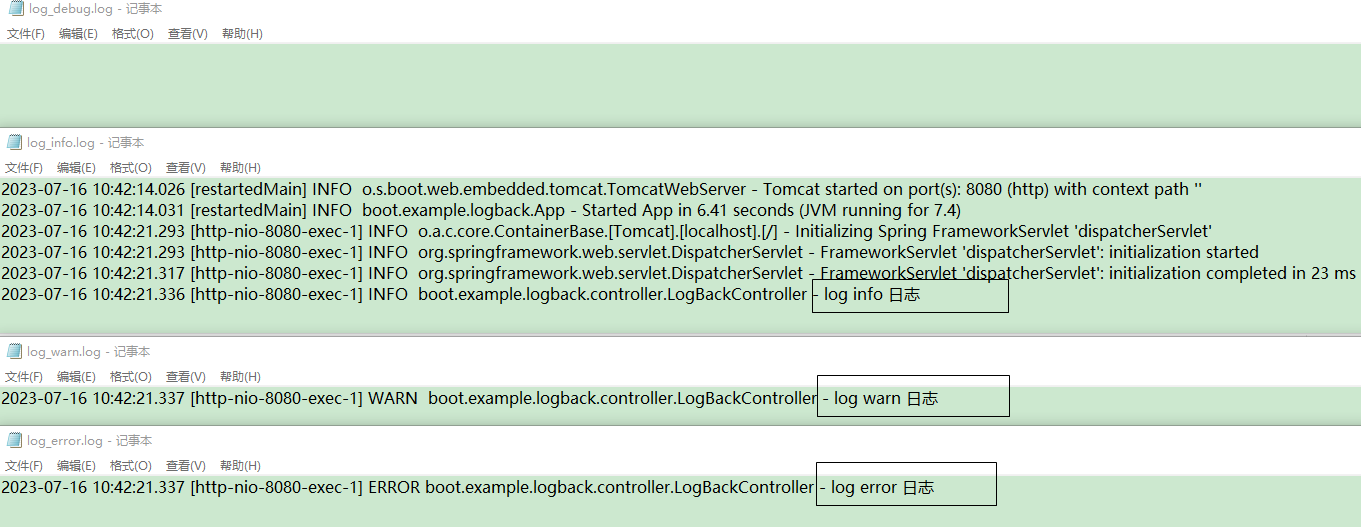Image resolution: width=1361 pixels, height=527 pixels.
Task: Open 文件(F) menu in log_debug.log window
Action: (x=26, y=34)
